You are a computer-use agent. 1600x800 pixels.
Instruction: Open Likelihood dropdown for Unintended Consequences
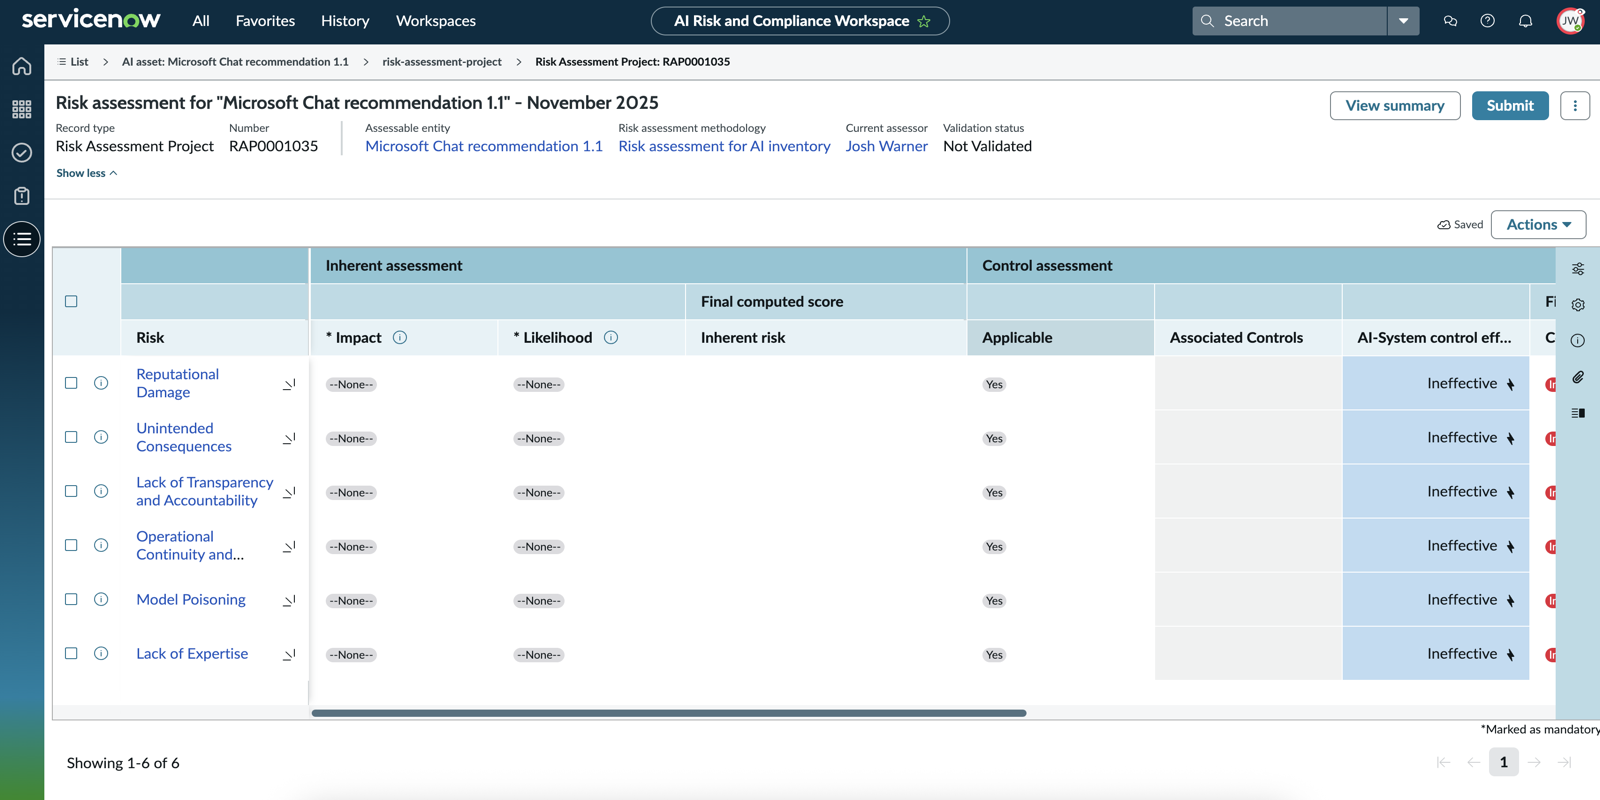pos(539,438)
